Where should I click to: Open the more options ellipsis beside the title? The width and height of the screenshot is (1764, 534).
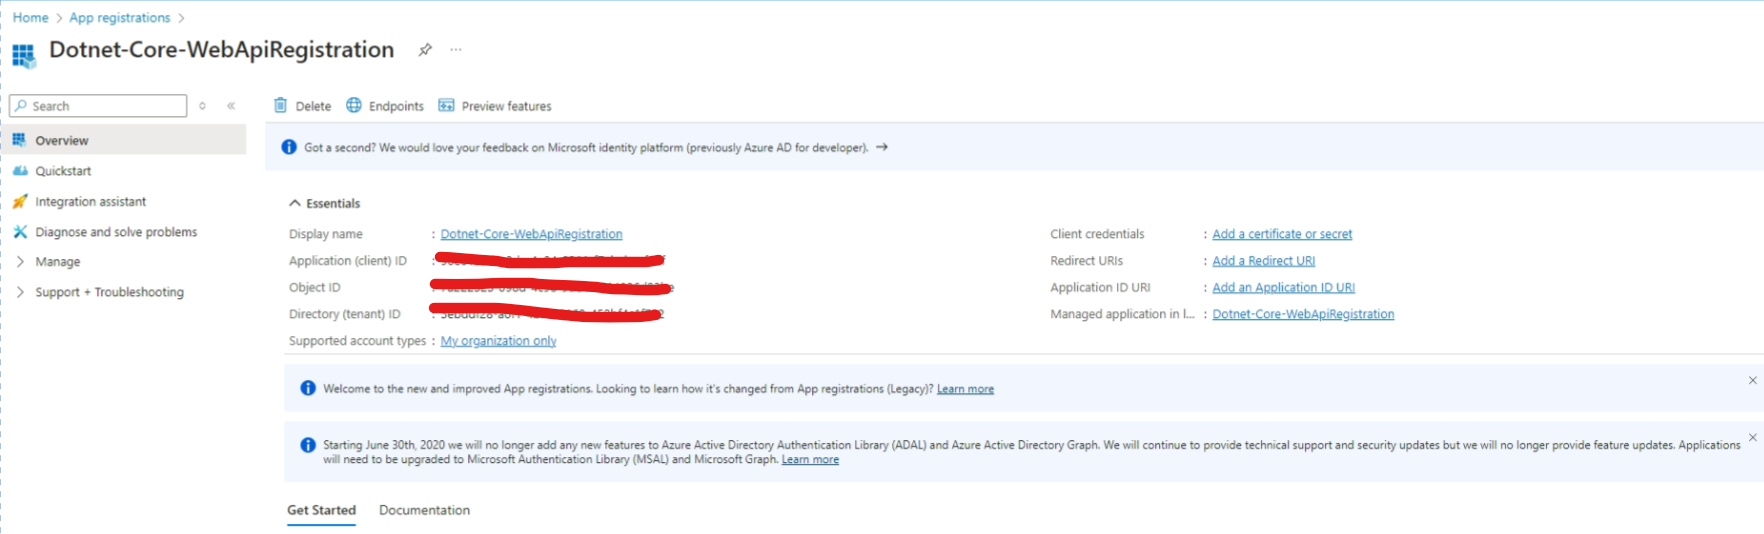[456, 50]
